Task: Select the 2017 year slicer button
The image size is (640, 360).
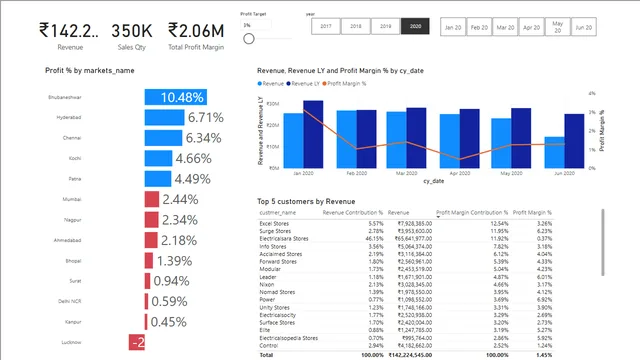Action: coord(326,26)
